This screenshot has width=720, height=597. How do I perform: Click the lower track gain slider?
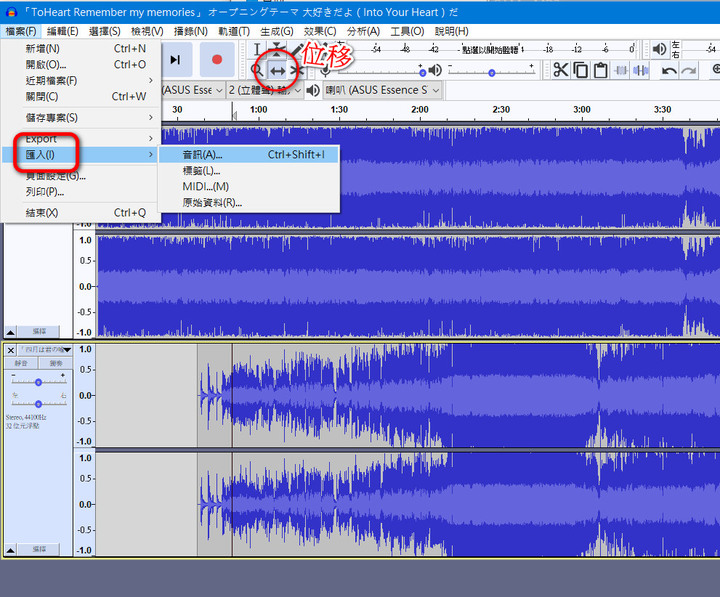(39, 382)
